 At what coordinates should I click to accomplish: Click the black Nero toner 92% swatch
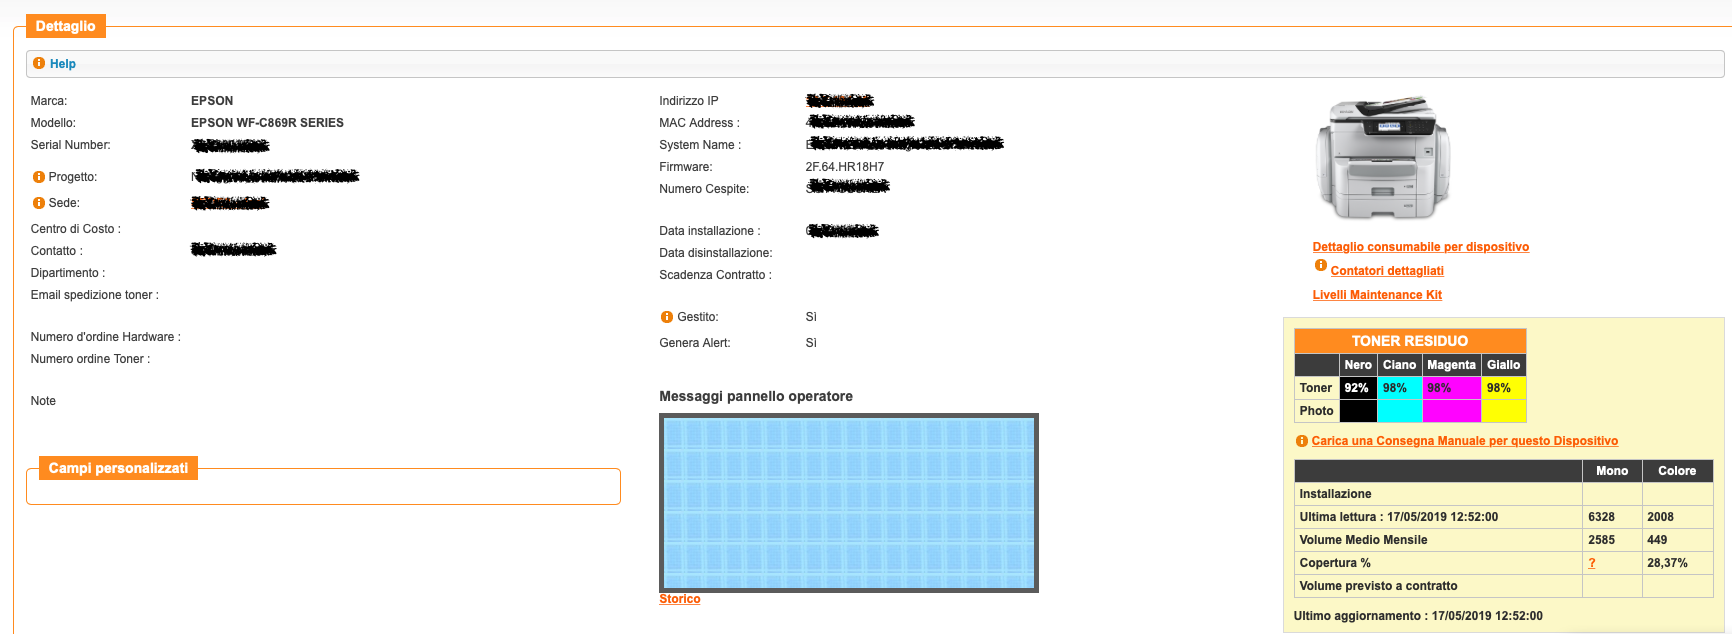tap(1357, 388)
